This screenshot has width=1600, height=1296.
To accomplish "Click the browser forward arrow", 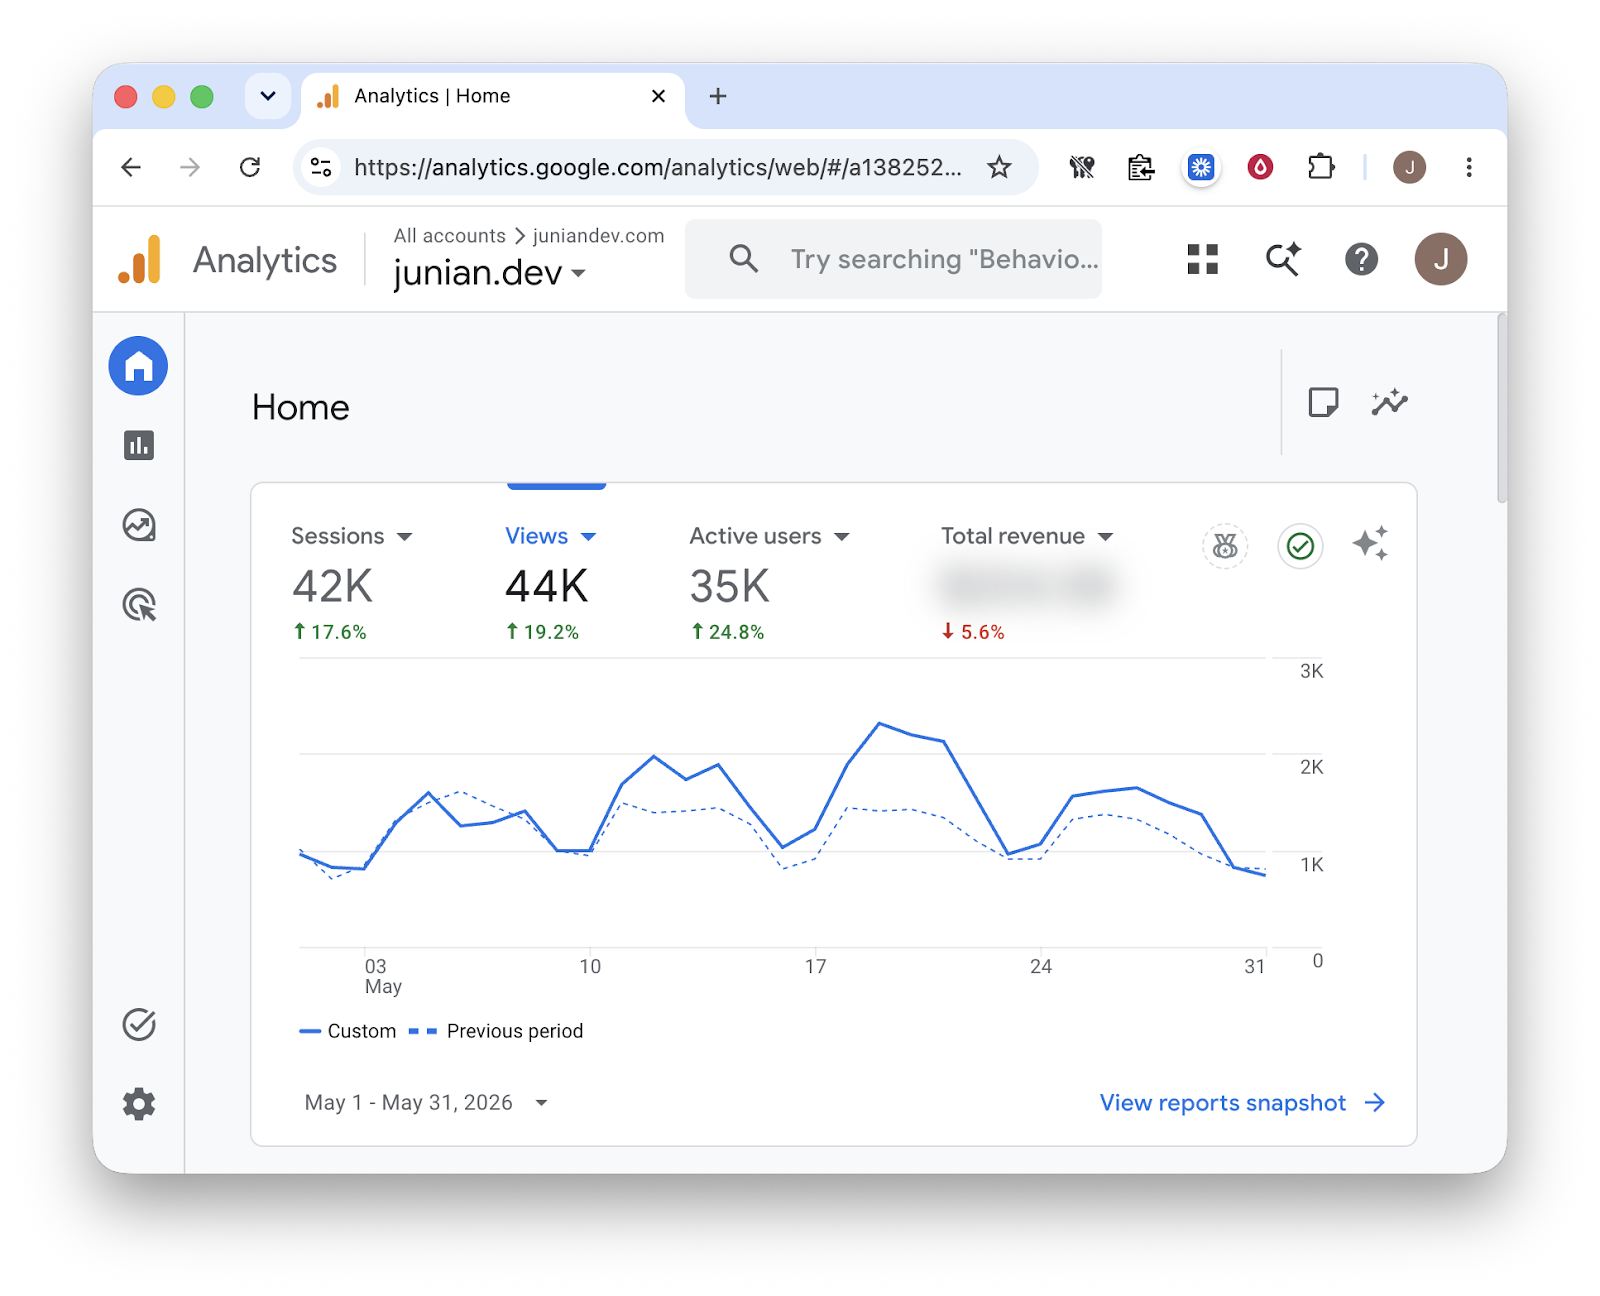I will [x=190, y=167].
